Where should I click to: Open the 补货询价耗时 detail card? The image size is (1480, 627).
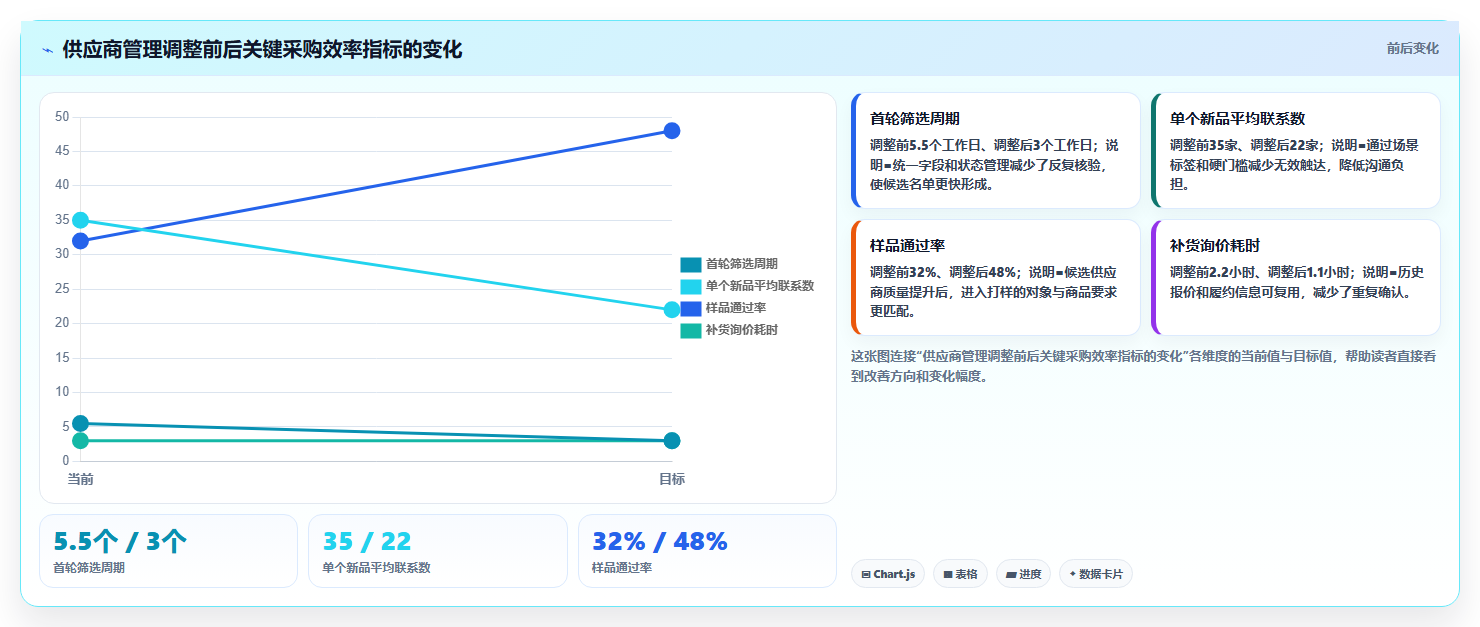[1295, 277]
